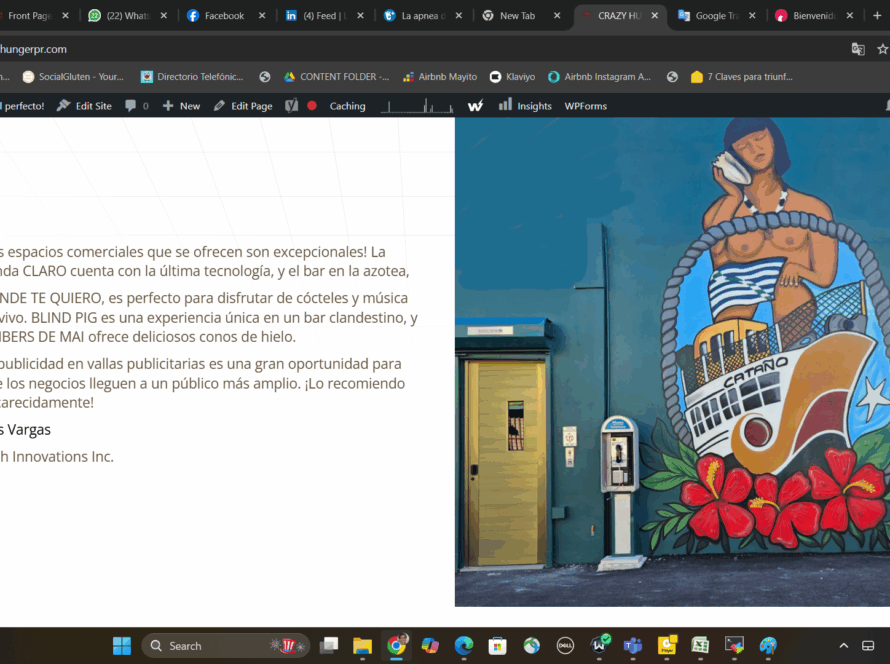Viewport: 890px width, 664px height.
Task: Click the Chrome taskbar icon
Action: (x=397, y=646)
